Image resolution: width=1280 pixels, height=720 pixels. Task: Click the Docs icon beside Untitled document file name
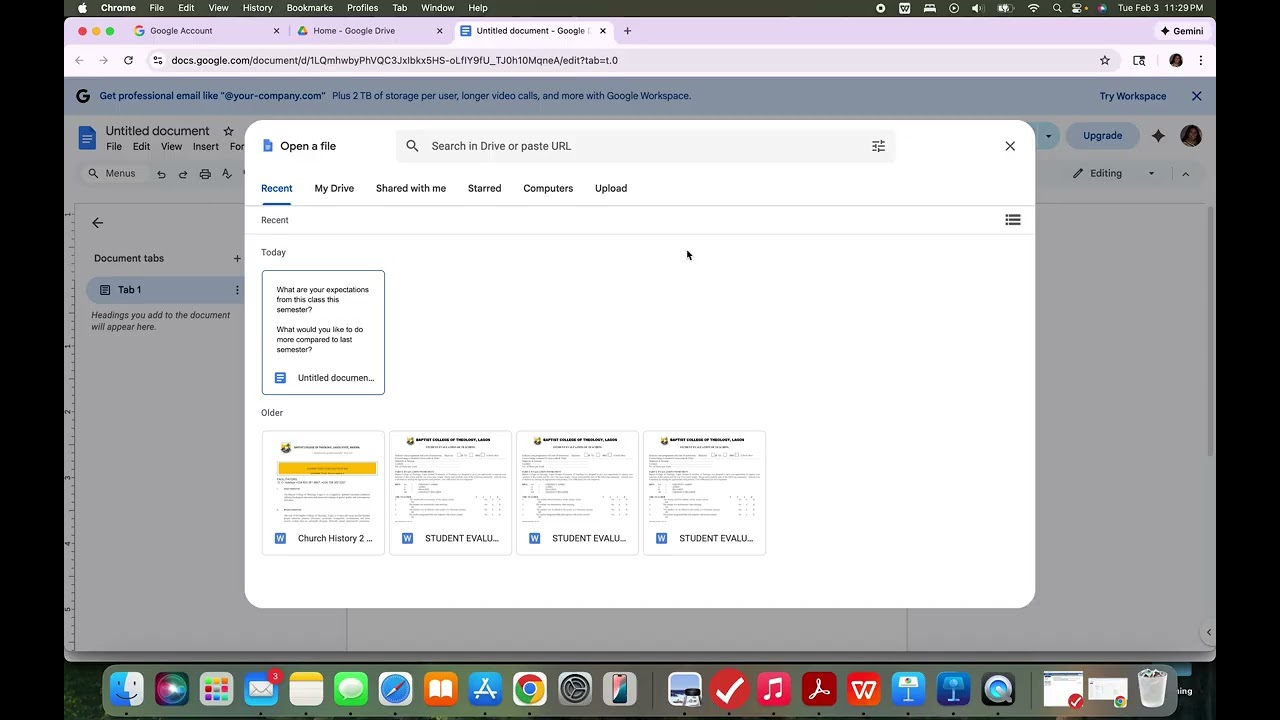click(x=280, y=378)
